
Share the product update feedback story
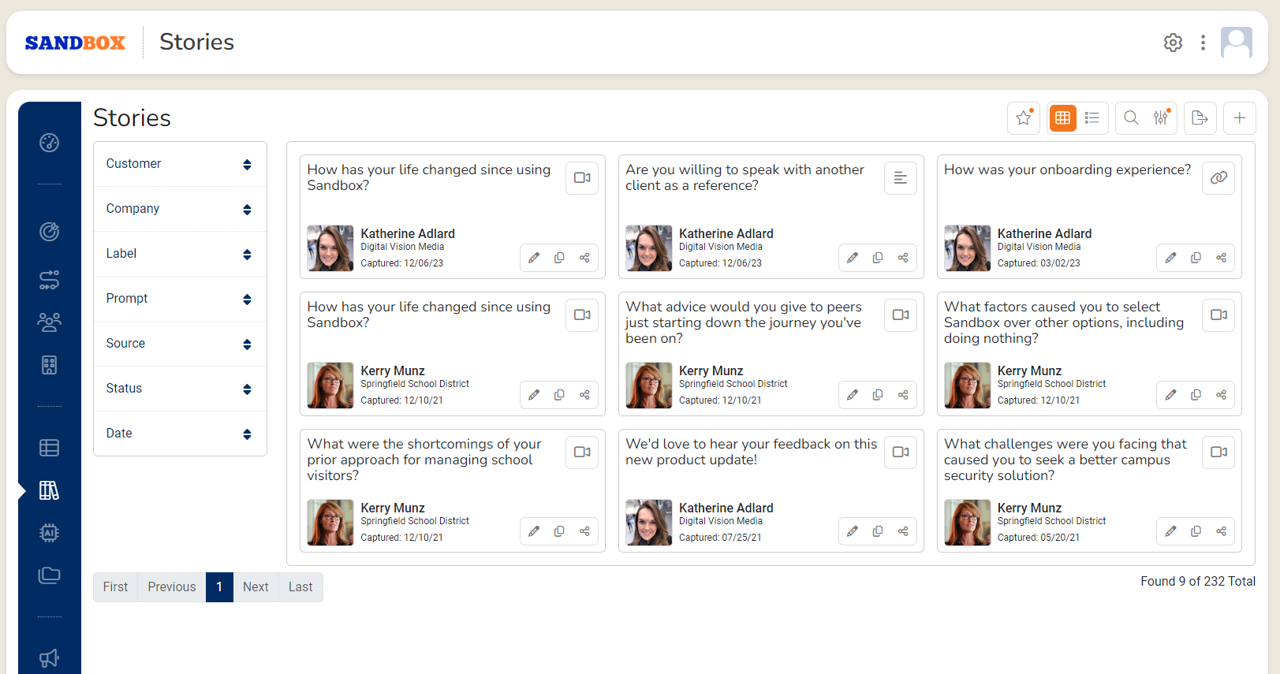click(903, 532)
